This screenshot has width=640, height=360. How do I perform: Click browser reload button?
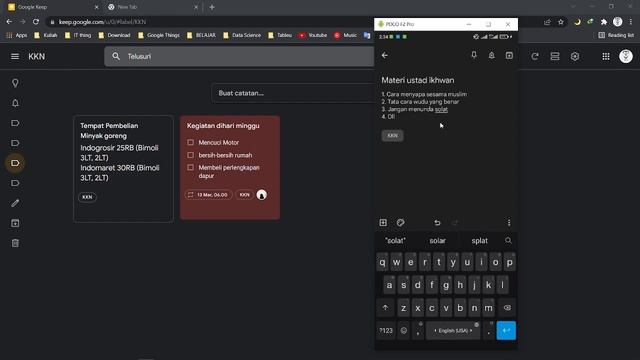tap(36, 22)
